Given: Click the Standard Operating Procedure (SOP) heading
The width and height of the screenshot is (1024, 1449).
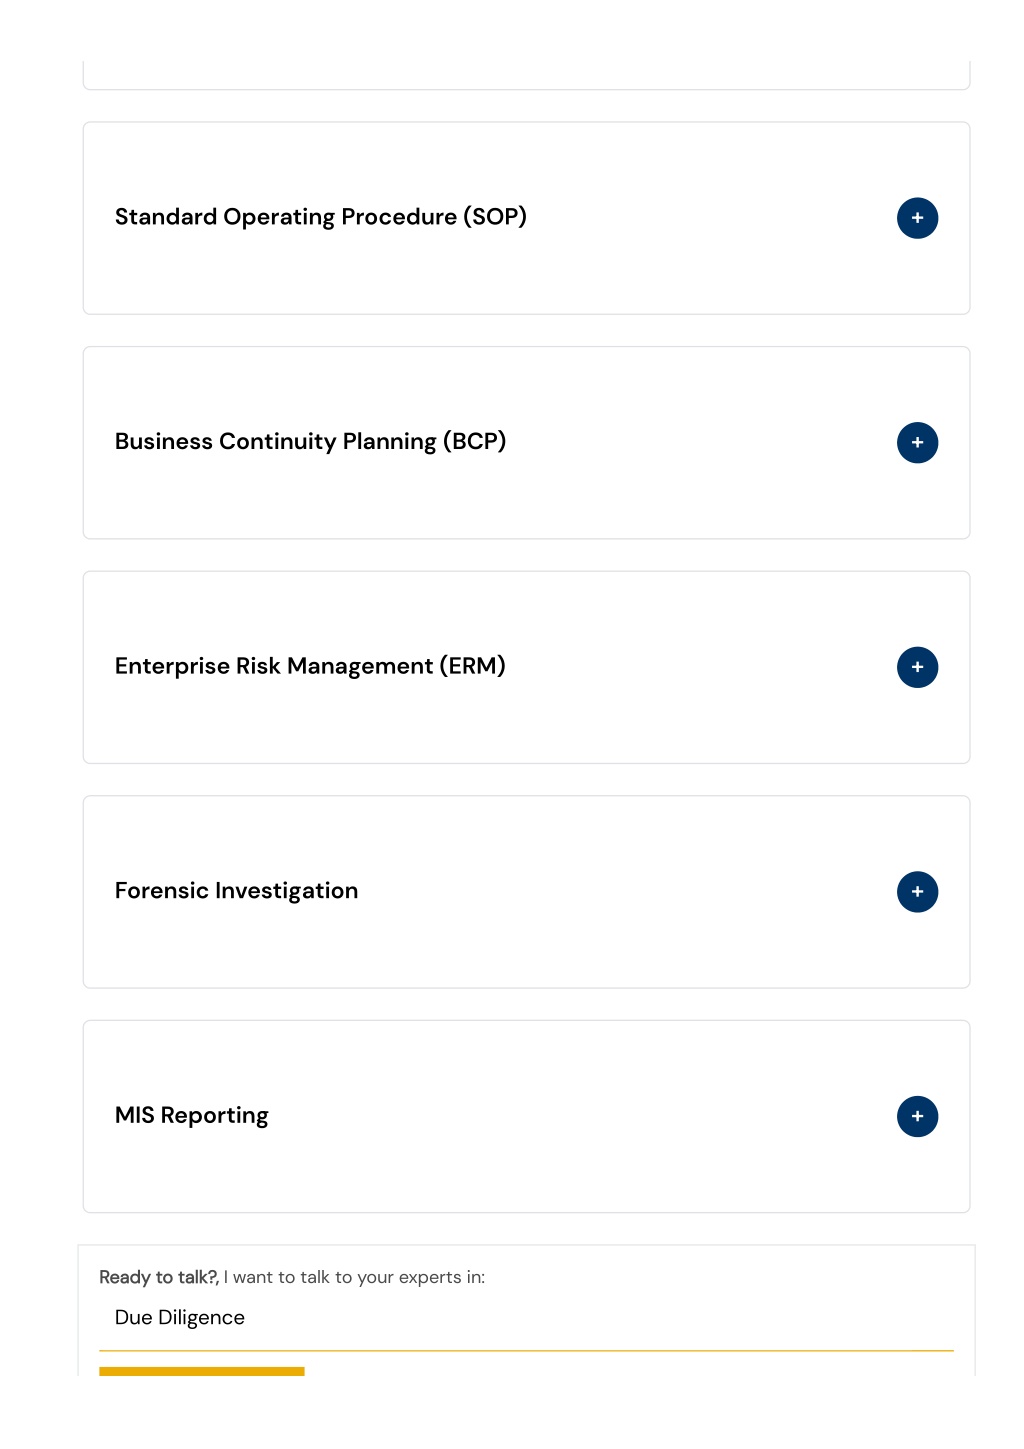Looking at the screenshot, I should tap(321, 217).
